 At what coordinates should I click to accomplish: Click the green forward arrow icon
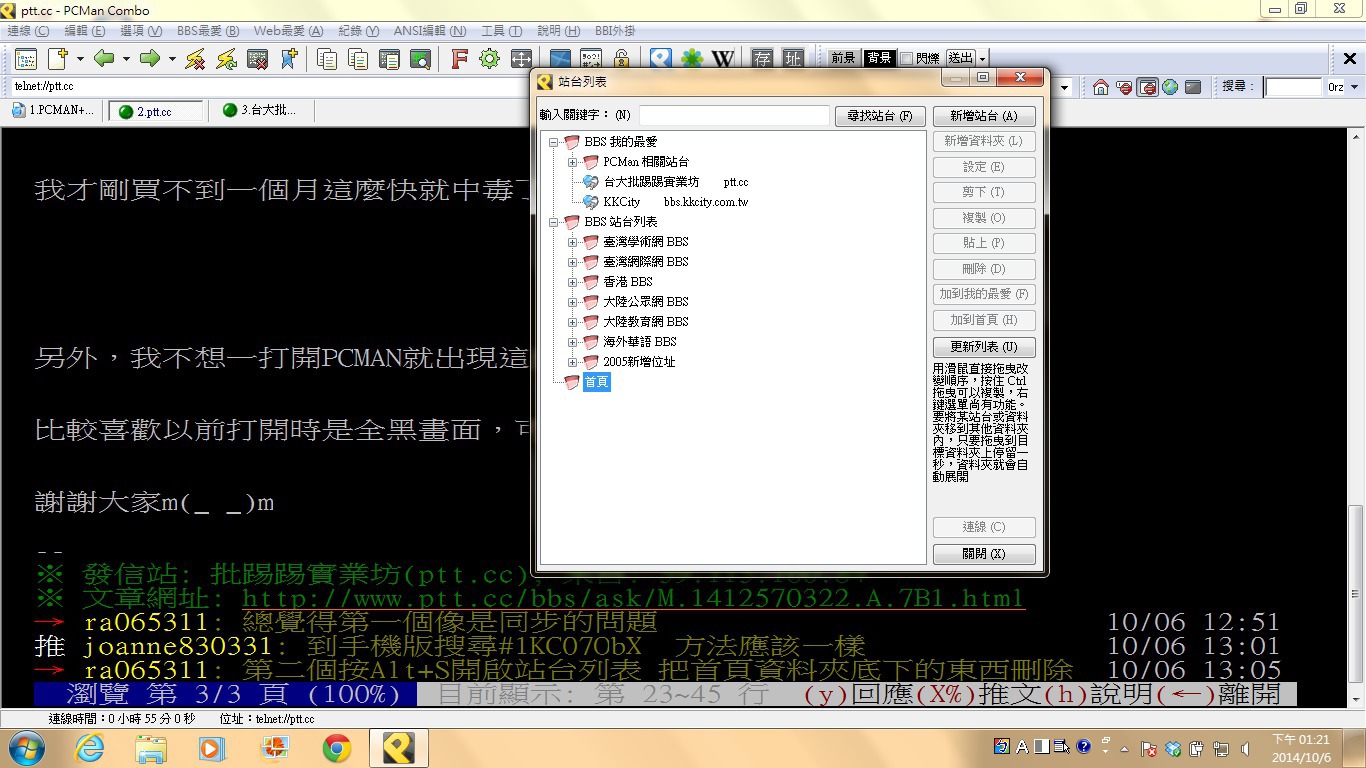click(x=150, y=59)
